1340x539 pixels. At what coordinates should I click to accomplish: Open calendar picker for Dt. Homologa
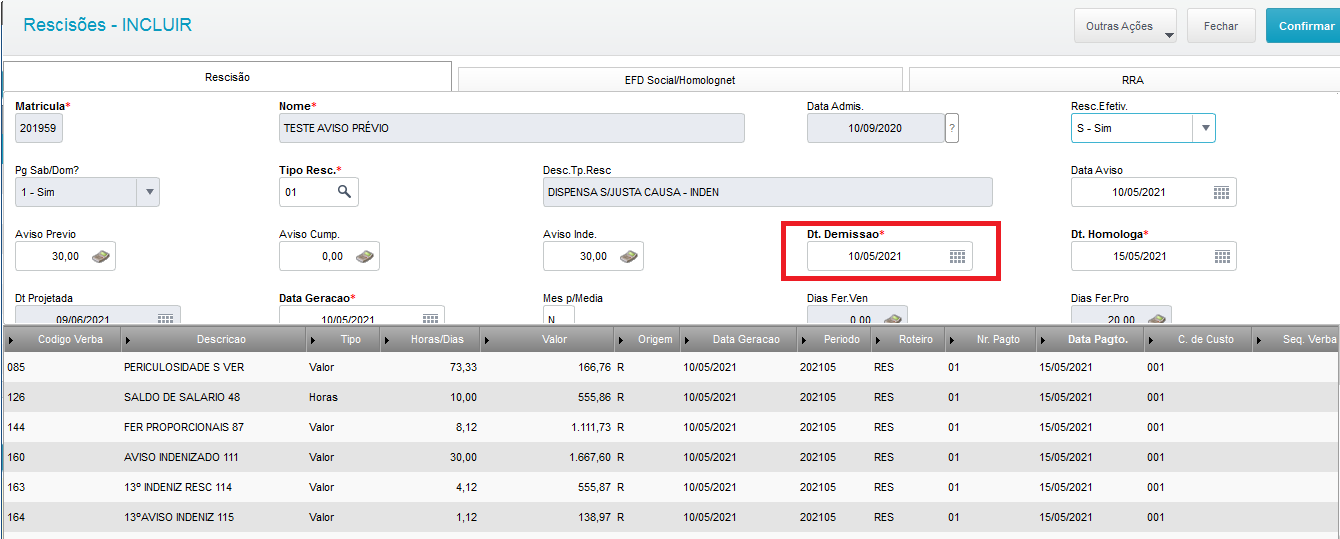(1221, 256)
